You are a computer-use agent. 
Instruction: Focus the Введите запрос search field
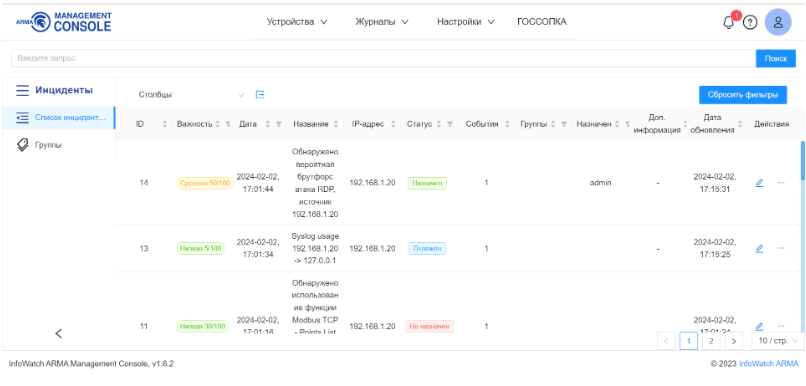point(383,59)
